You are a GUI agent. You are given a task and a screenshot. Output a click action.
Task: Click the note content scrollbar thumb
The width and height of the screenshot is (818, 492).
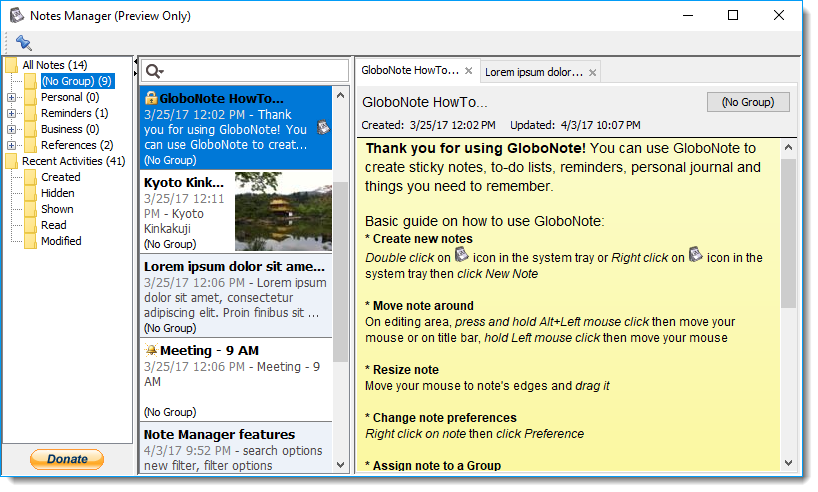[788, 233]
